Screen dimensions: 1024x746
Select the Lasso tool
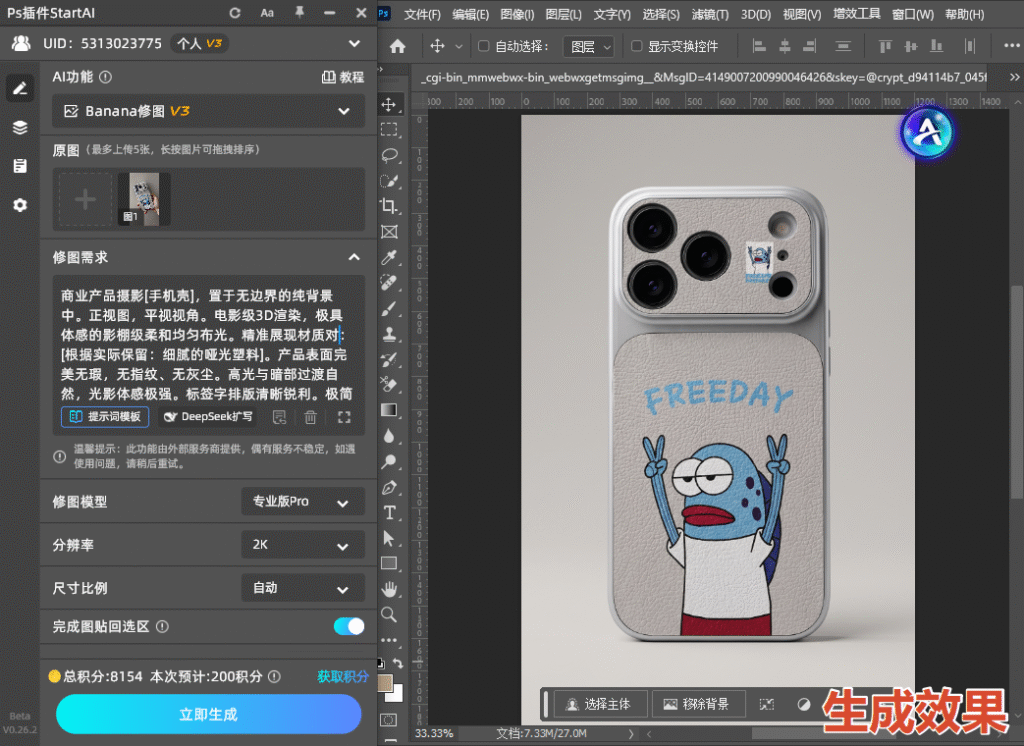tap(389, 155)
